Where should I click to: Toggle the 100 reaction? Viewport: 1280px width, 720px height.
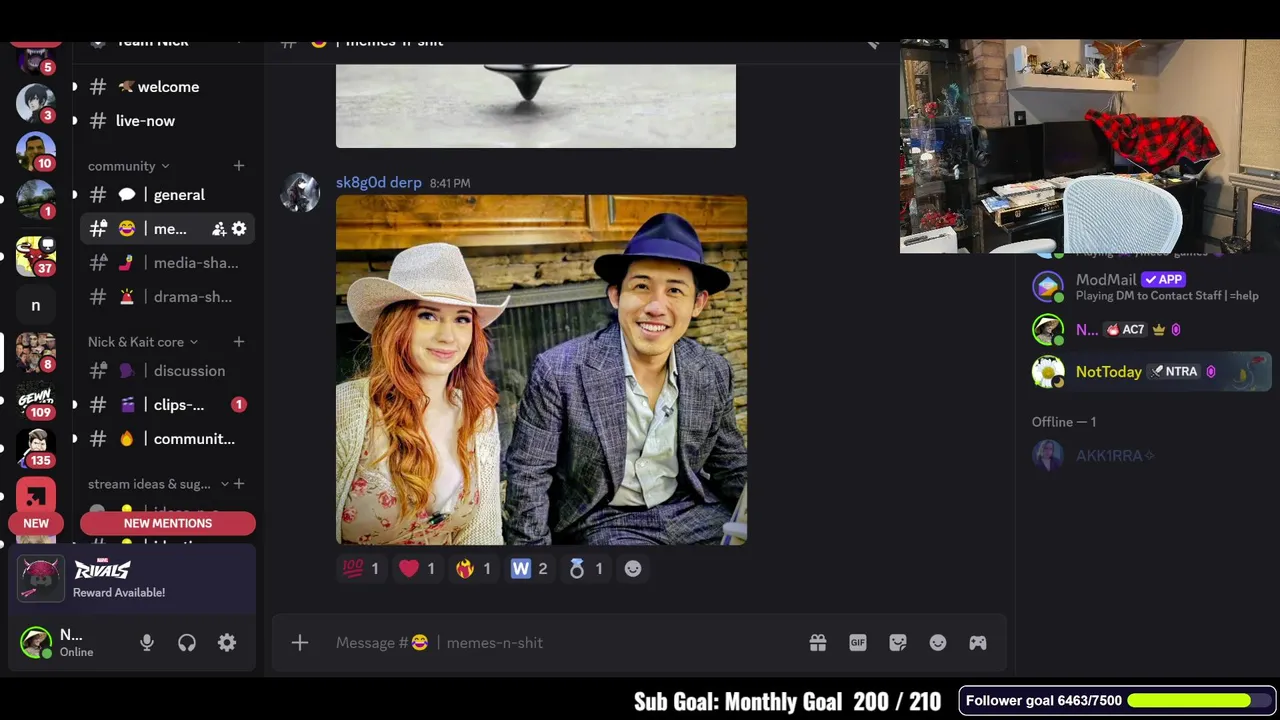pyautogui.click(x=361, y=569)
